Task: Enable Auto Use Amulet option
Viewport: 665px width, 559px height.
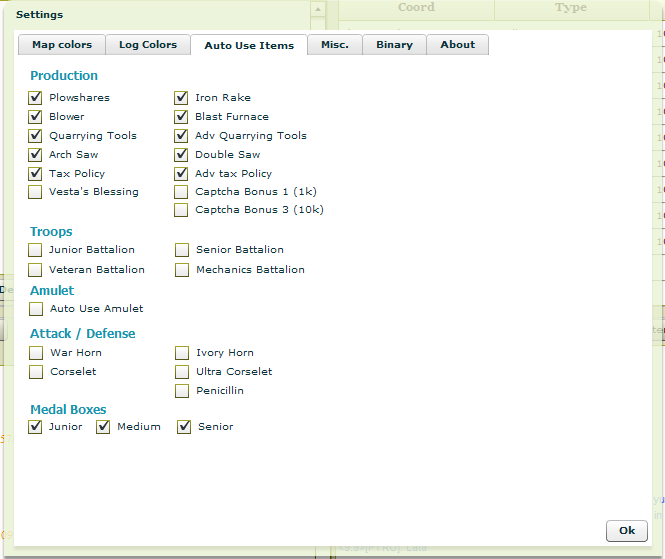Action: 36,310
